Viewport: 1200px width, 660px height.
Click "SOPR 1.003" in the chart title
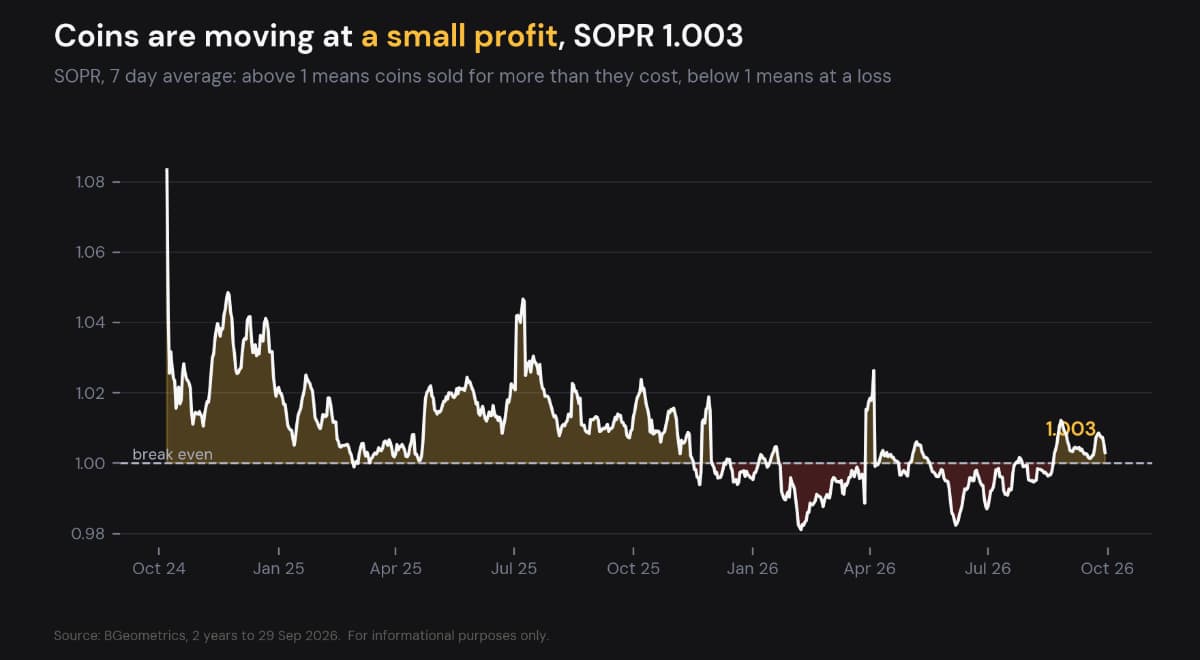(x=658, y=37)
